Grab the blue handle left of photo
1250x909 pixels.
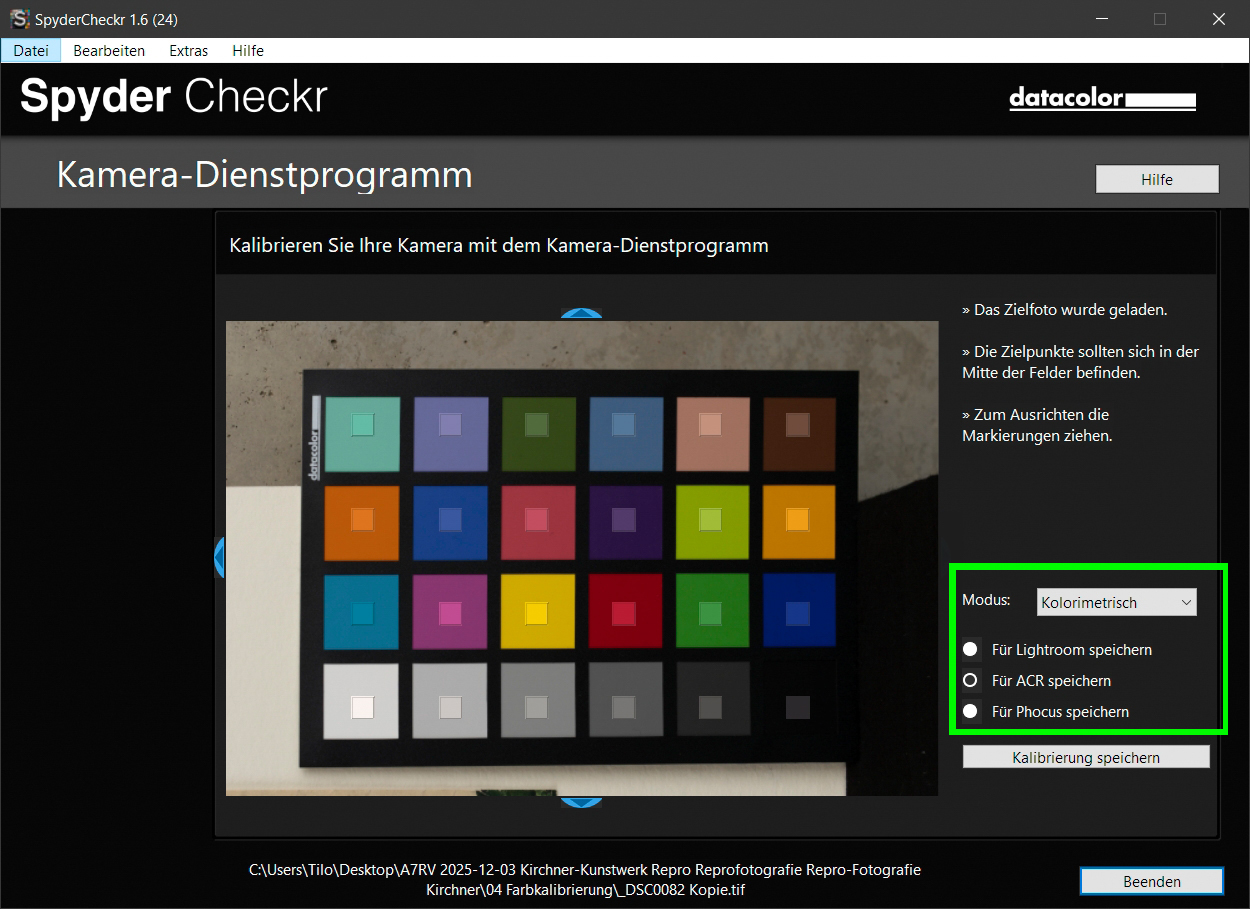(x=220, y=556)
